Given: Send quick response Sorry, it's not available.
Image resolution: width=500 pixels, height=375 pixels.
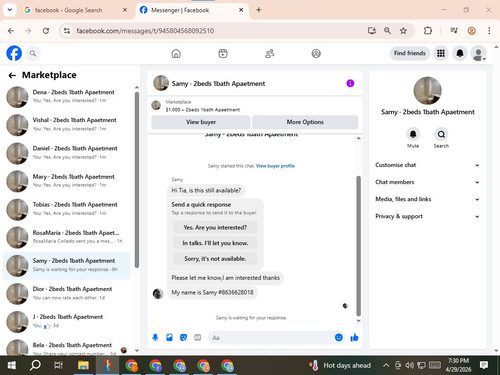Looking at the screenshot, I should [215, 259].
